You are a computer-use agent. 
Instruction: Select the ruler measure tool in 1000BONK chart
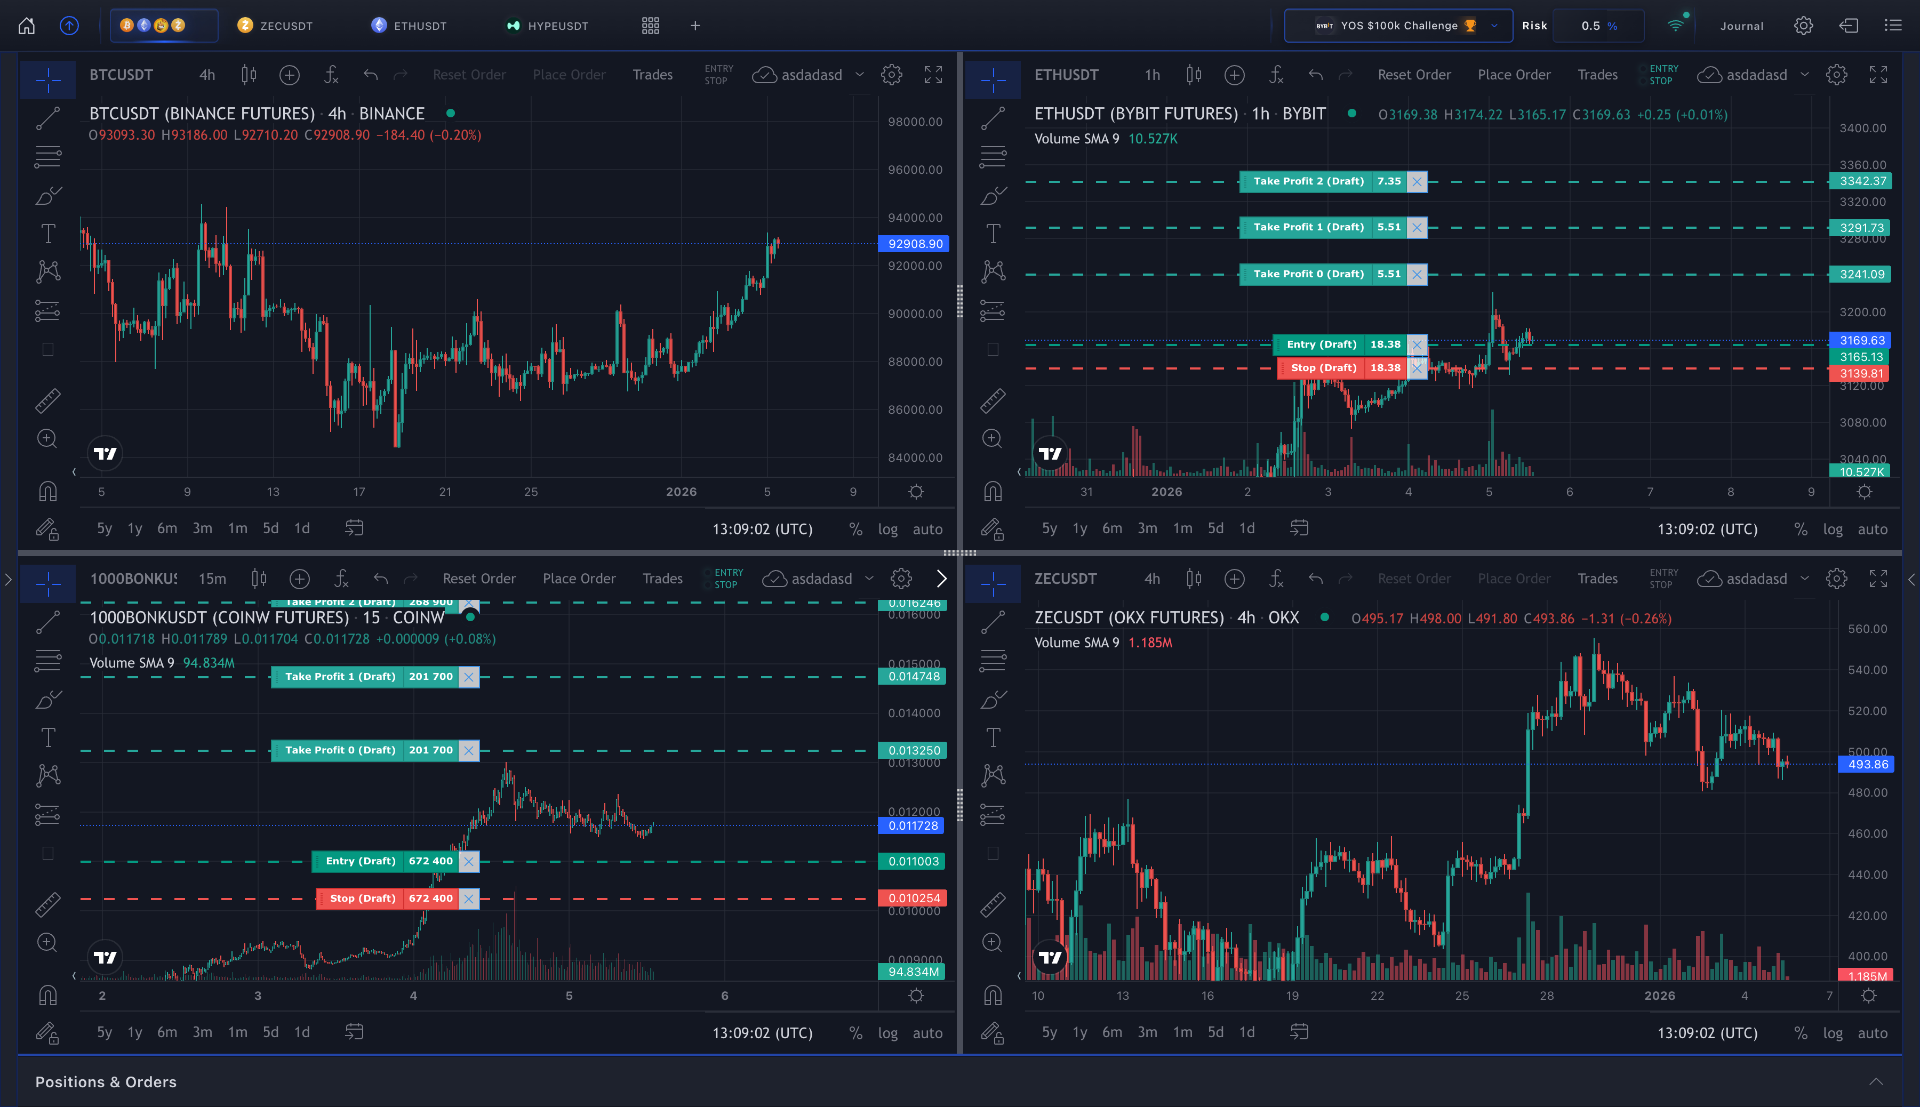point(48,904)
